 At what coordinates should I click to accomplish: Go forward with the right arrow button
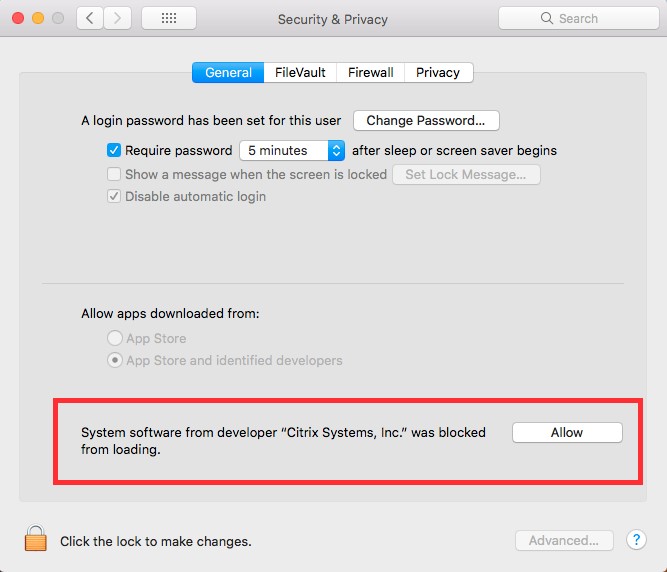coord(117,18)
